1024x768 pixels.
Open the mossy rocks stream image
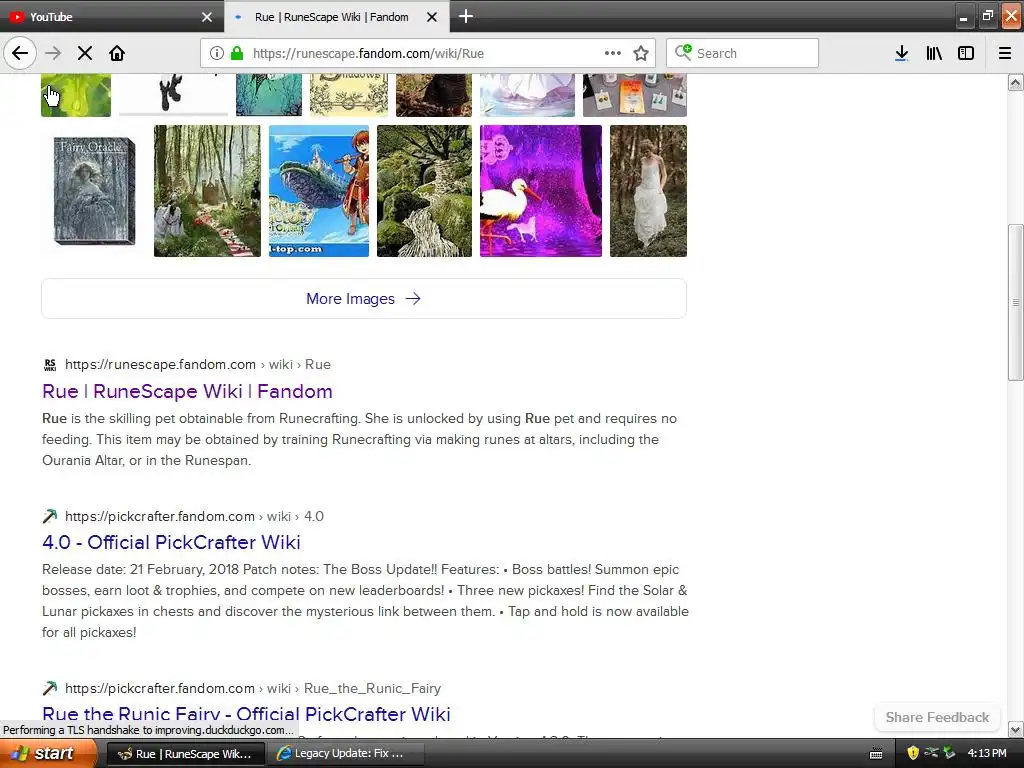[424, 191]
